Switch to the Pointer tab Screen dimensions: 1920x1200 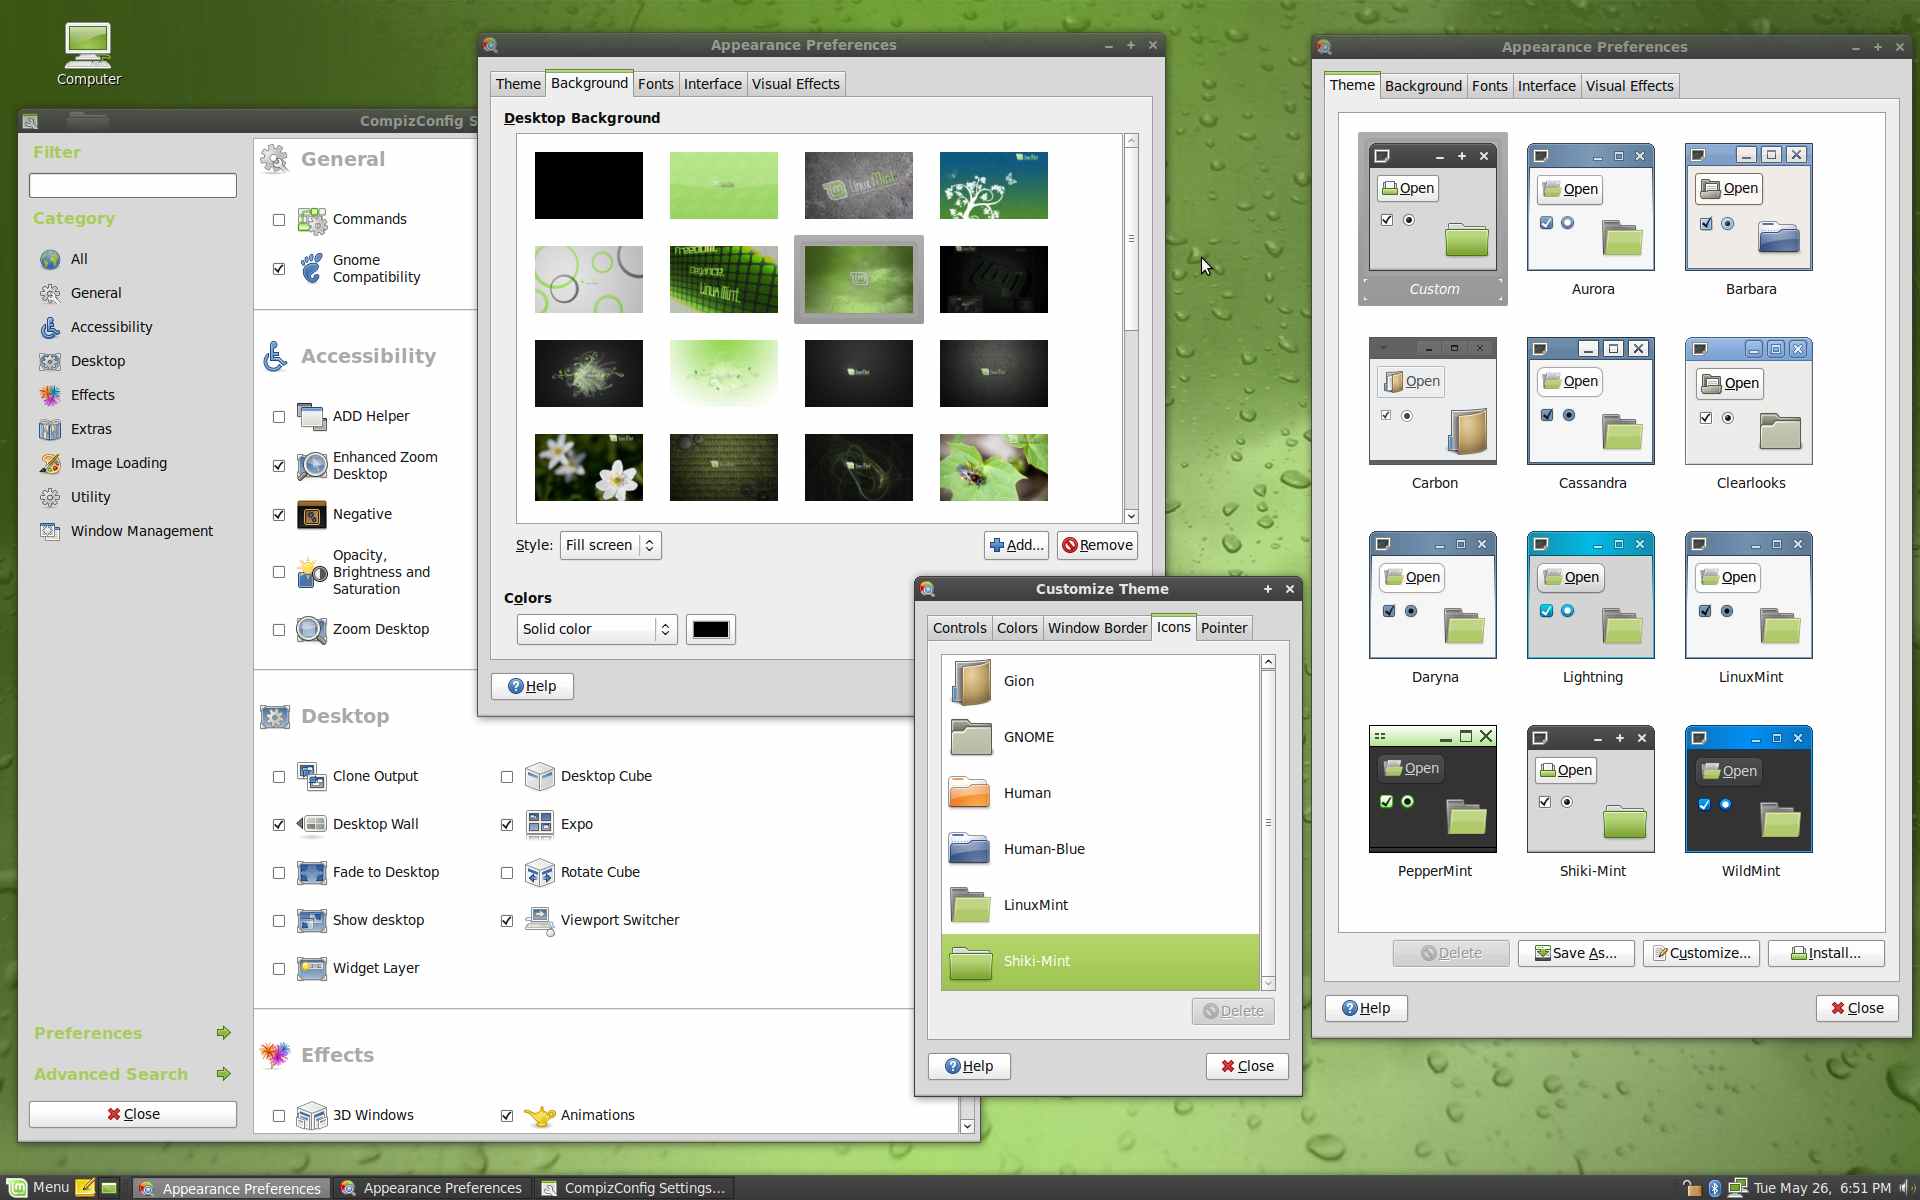[1224, 628]
